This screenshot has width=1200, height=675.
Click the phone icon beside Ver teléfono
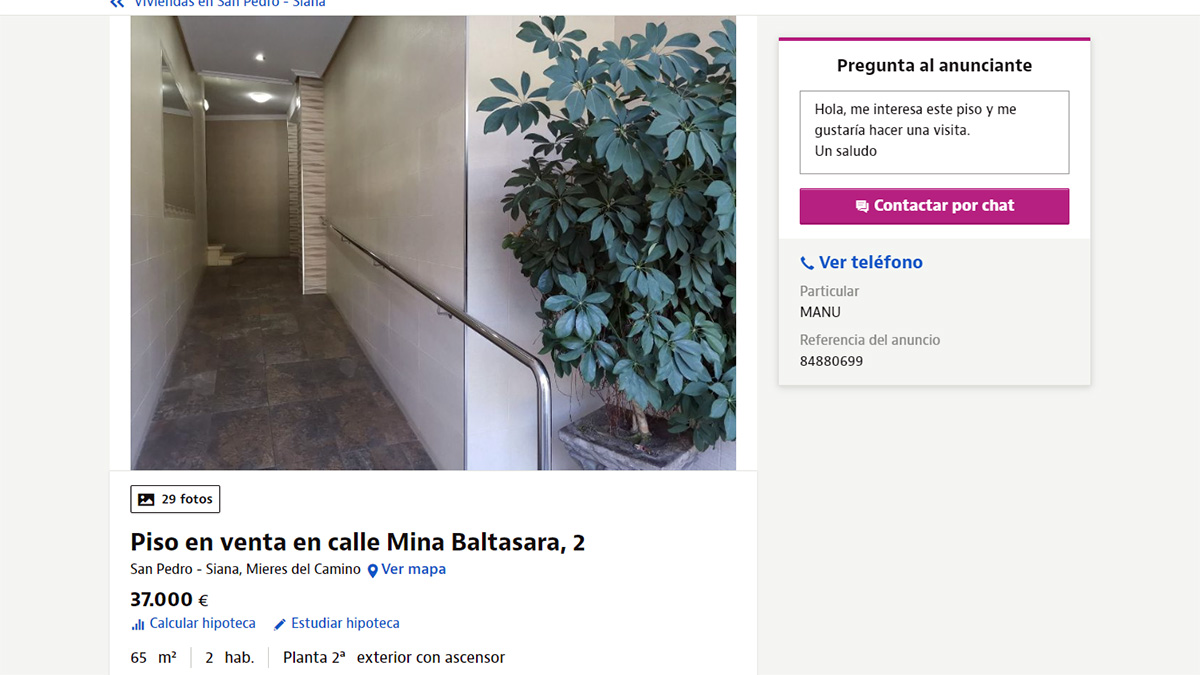pyautogui.click(x=807, y=263)
